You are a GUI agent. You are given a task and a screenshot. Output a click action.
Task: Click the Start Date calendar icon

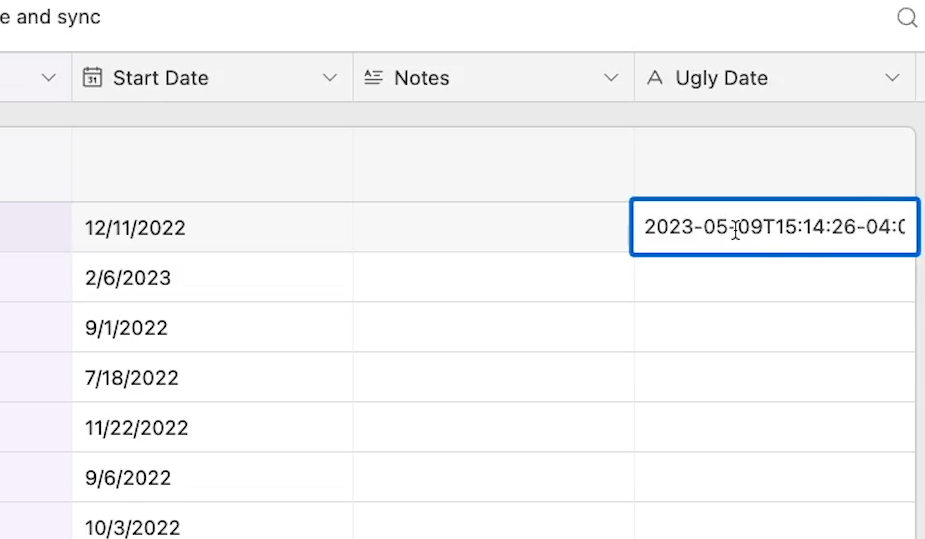[92, 77]
